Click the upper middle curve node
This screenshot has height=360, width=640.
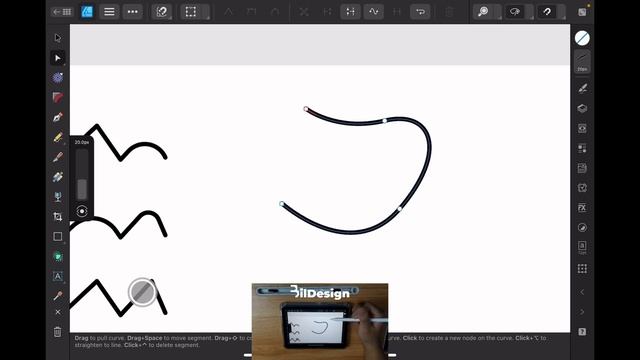pos(384,121)
